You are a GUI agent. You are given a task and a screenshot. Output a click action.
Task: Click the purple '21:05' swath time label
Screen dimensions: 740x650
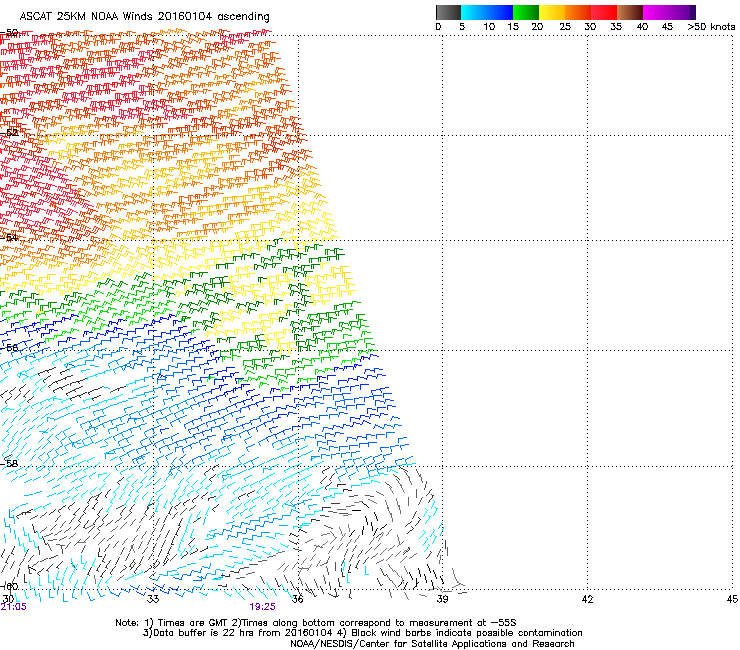pyautogui.click(x=14, y=607)
